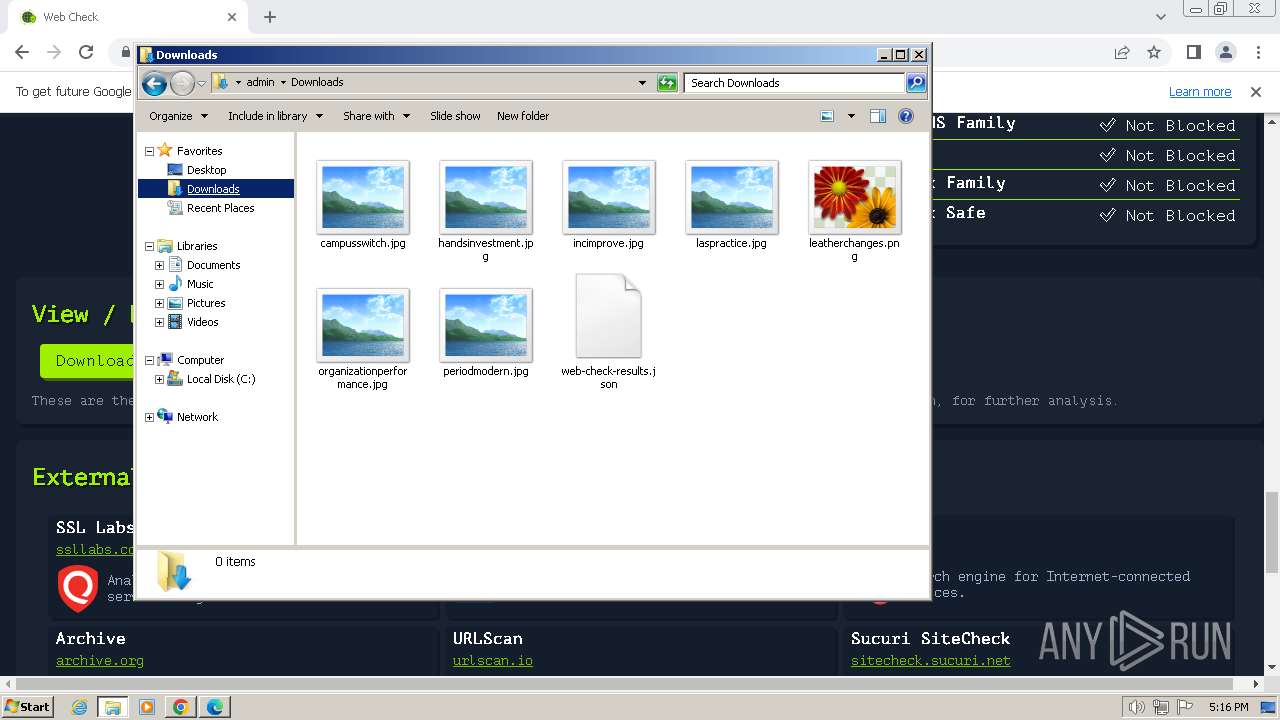
Task: Collapse the Favorites tree group
Action: tap(150, 151)
